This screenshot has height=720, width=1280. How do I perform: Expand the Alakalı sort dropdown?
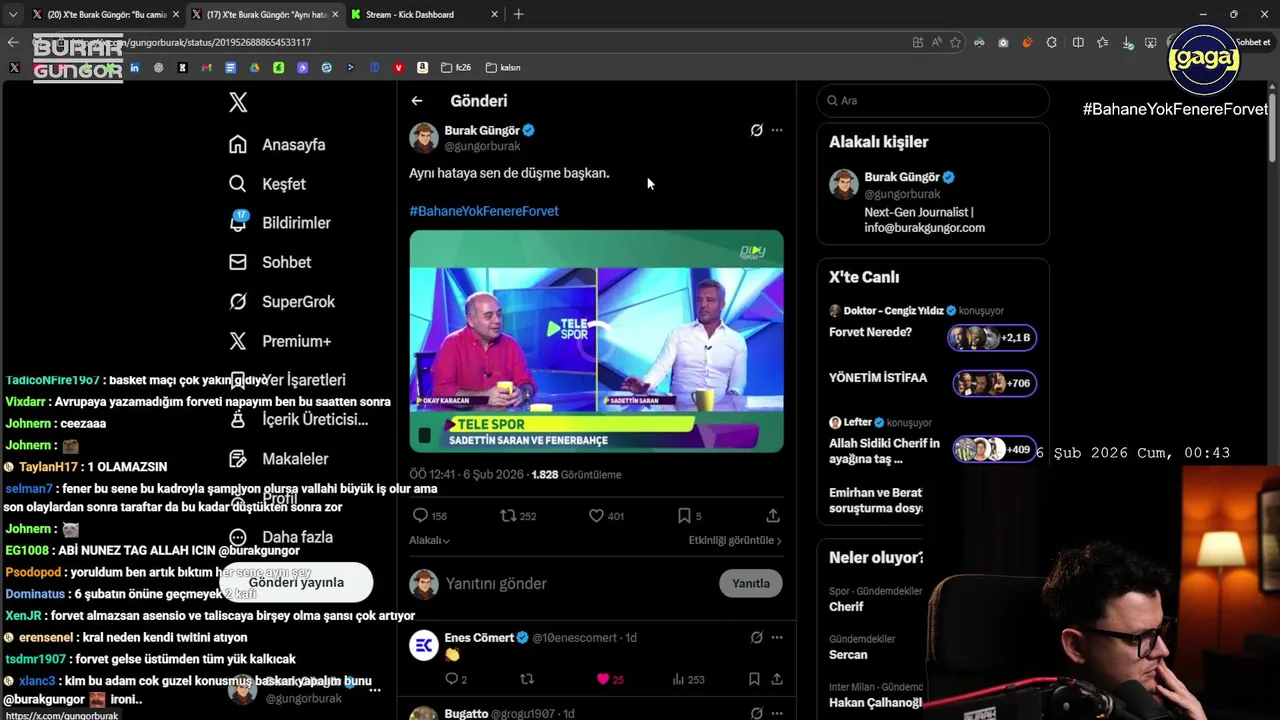pyautogui.click(x=430, y=540)
